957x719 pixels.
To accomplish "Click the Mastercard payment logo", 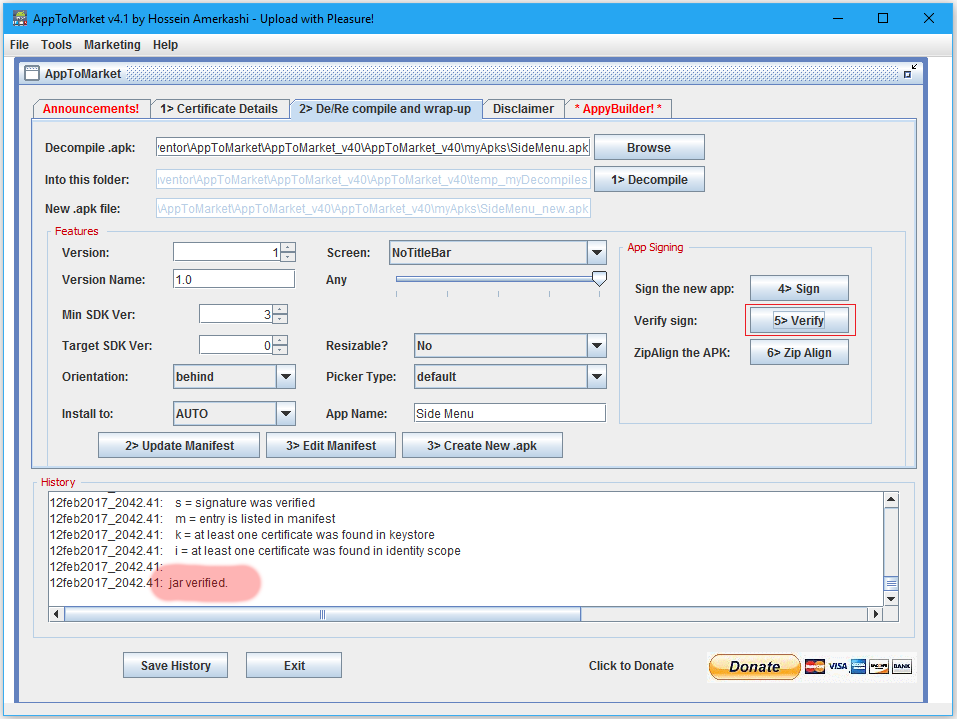I will (814, 666).
